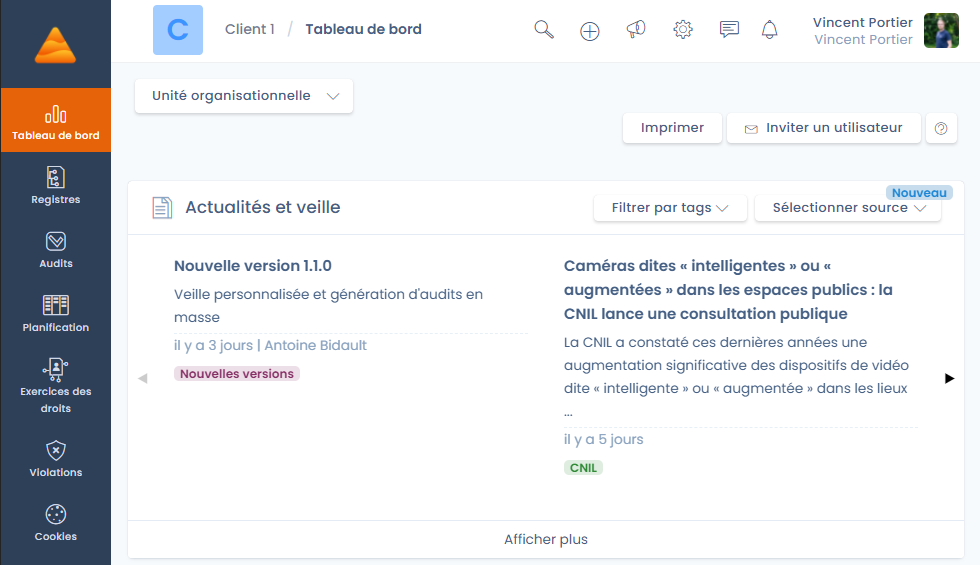Click the search magnifier icon
980x565 pixels.
pyautogui.click(x=544, y=30)
